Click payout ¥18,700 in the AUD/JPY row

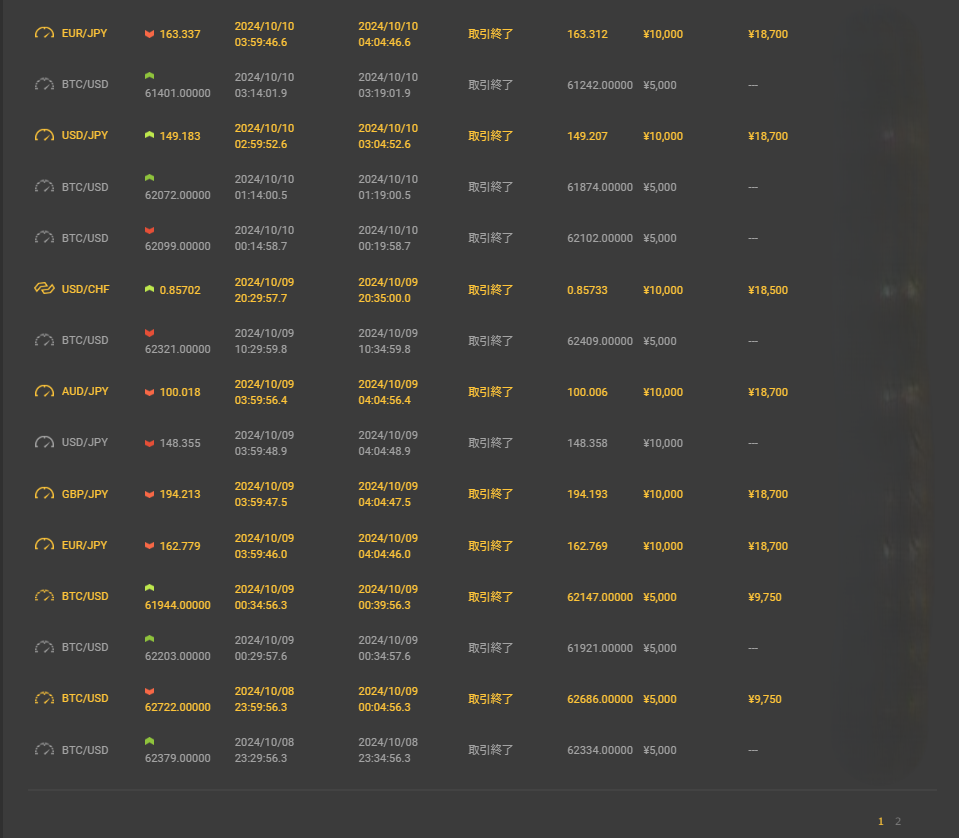(768, 392)
